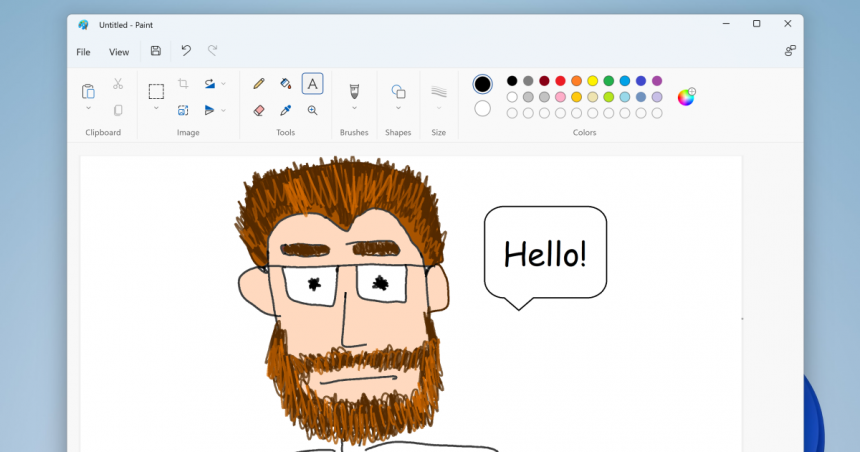Expand the Select tool options chevron
The height and width of the screenshot is (452, 860).
[x=156, y=108]
